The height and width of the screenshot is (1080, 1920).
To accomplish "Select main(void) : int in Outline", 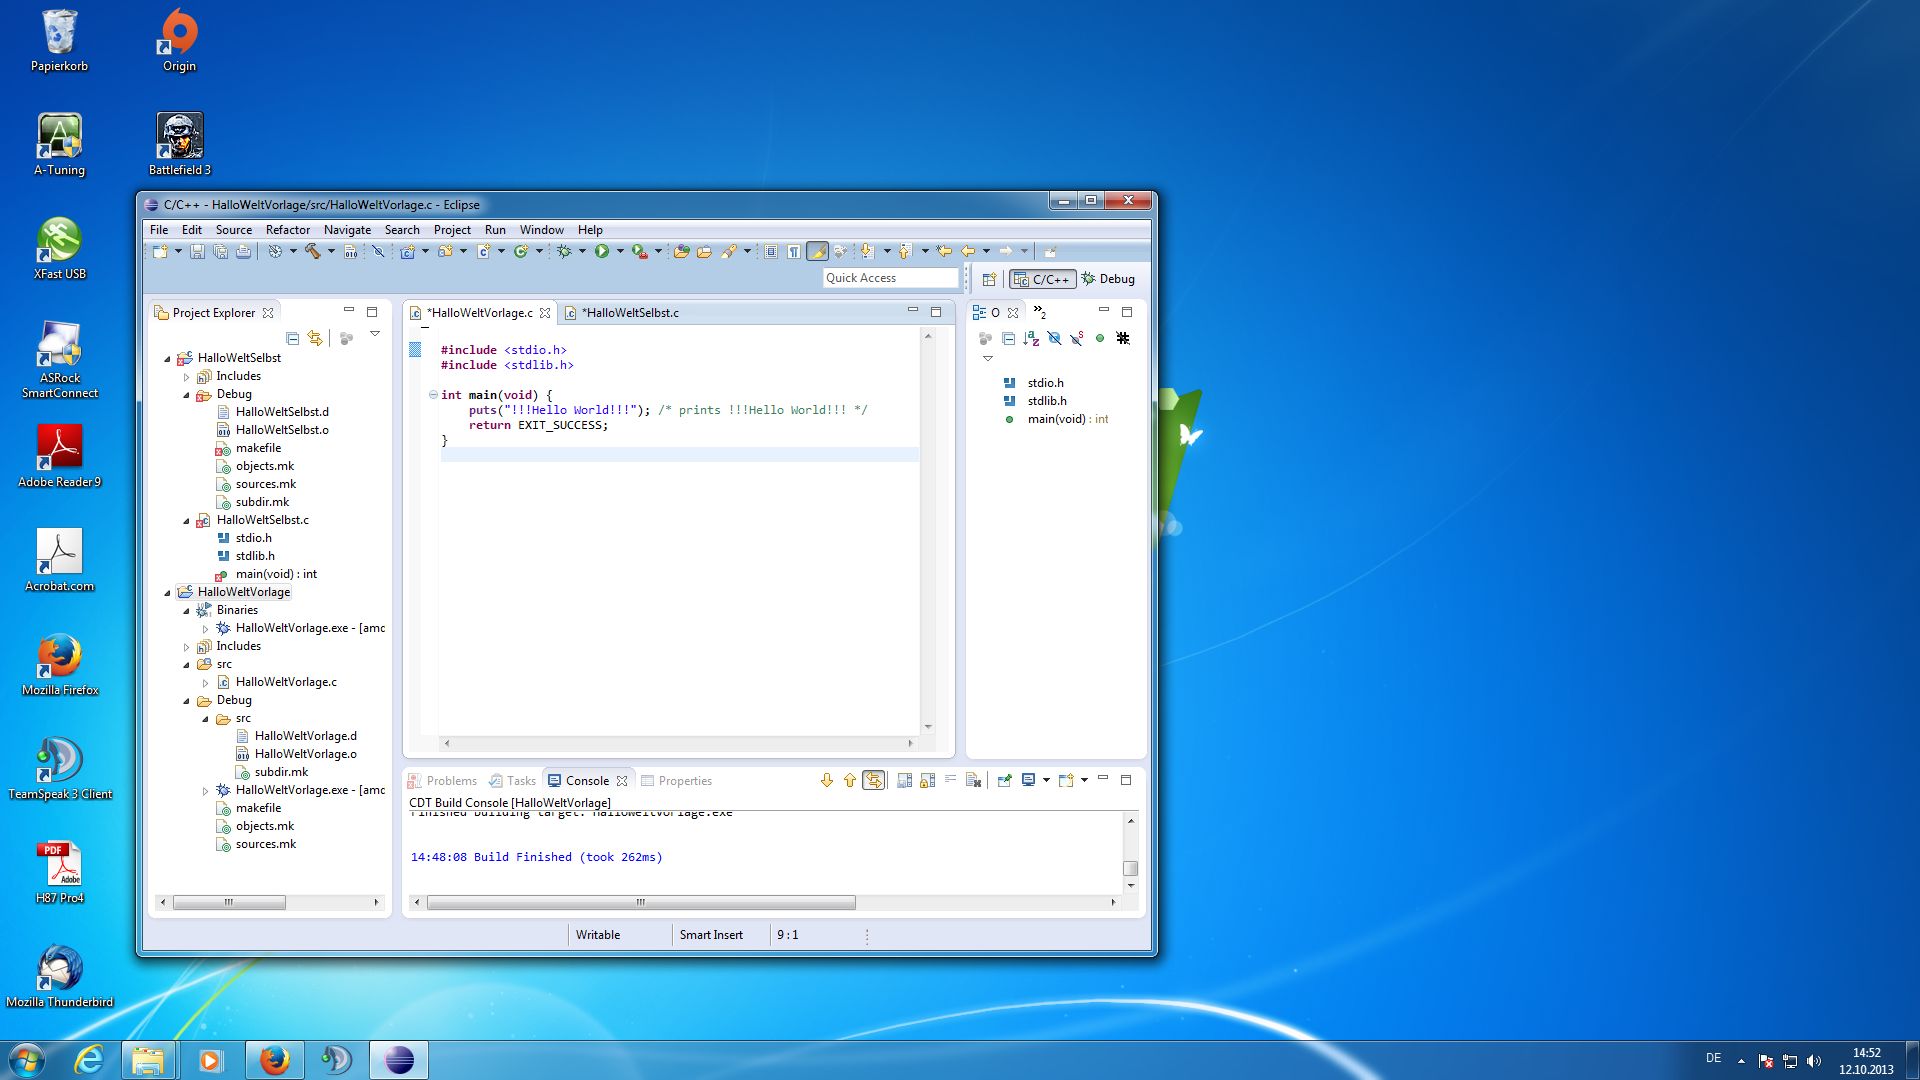I will [x=1057, y=419].
